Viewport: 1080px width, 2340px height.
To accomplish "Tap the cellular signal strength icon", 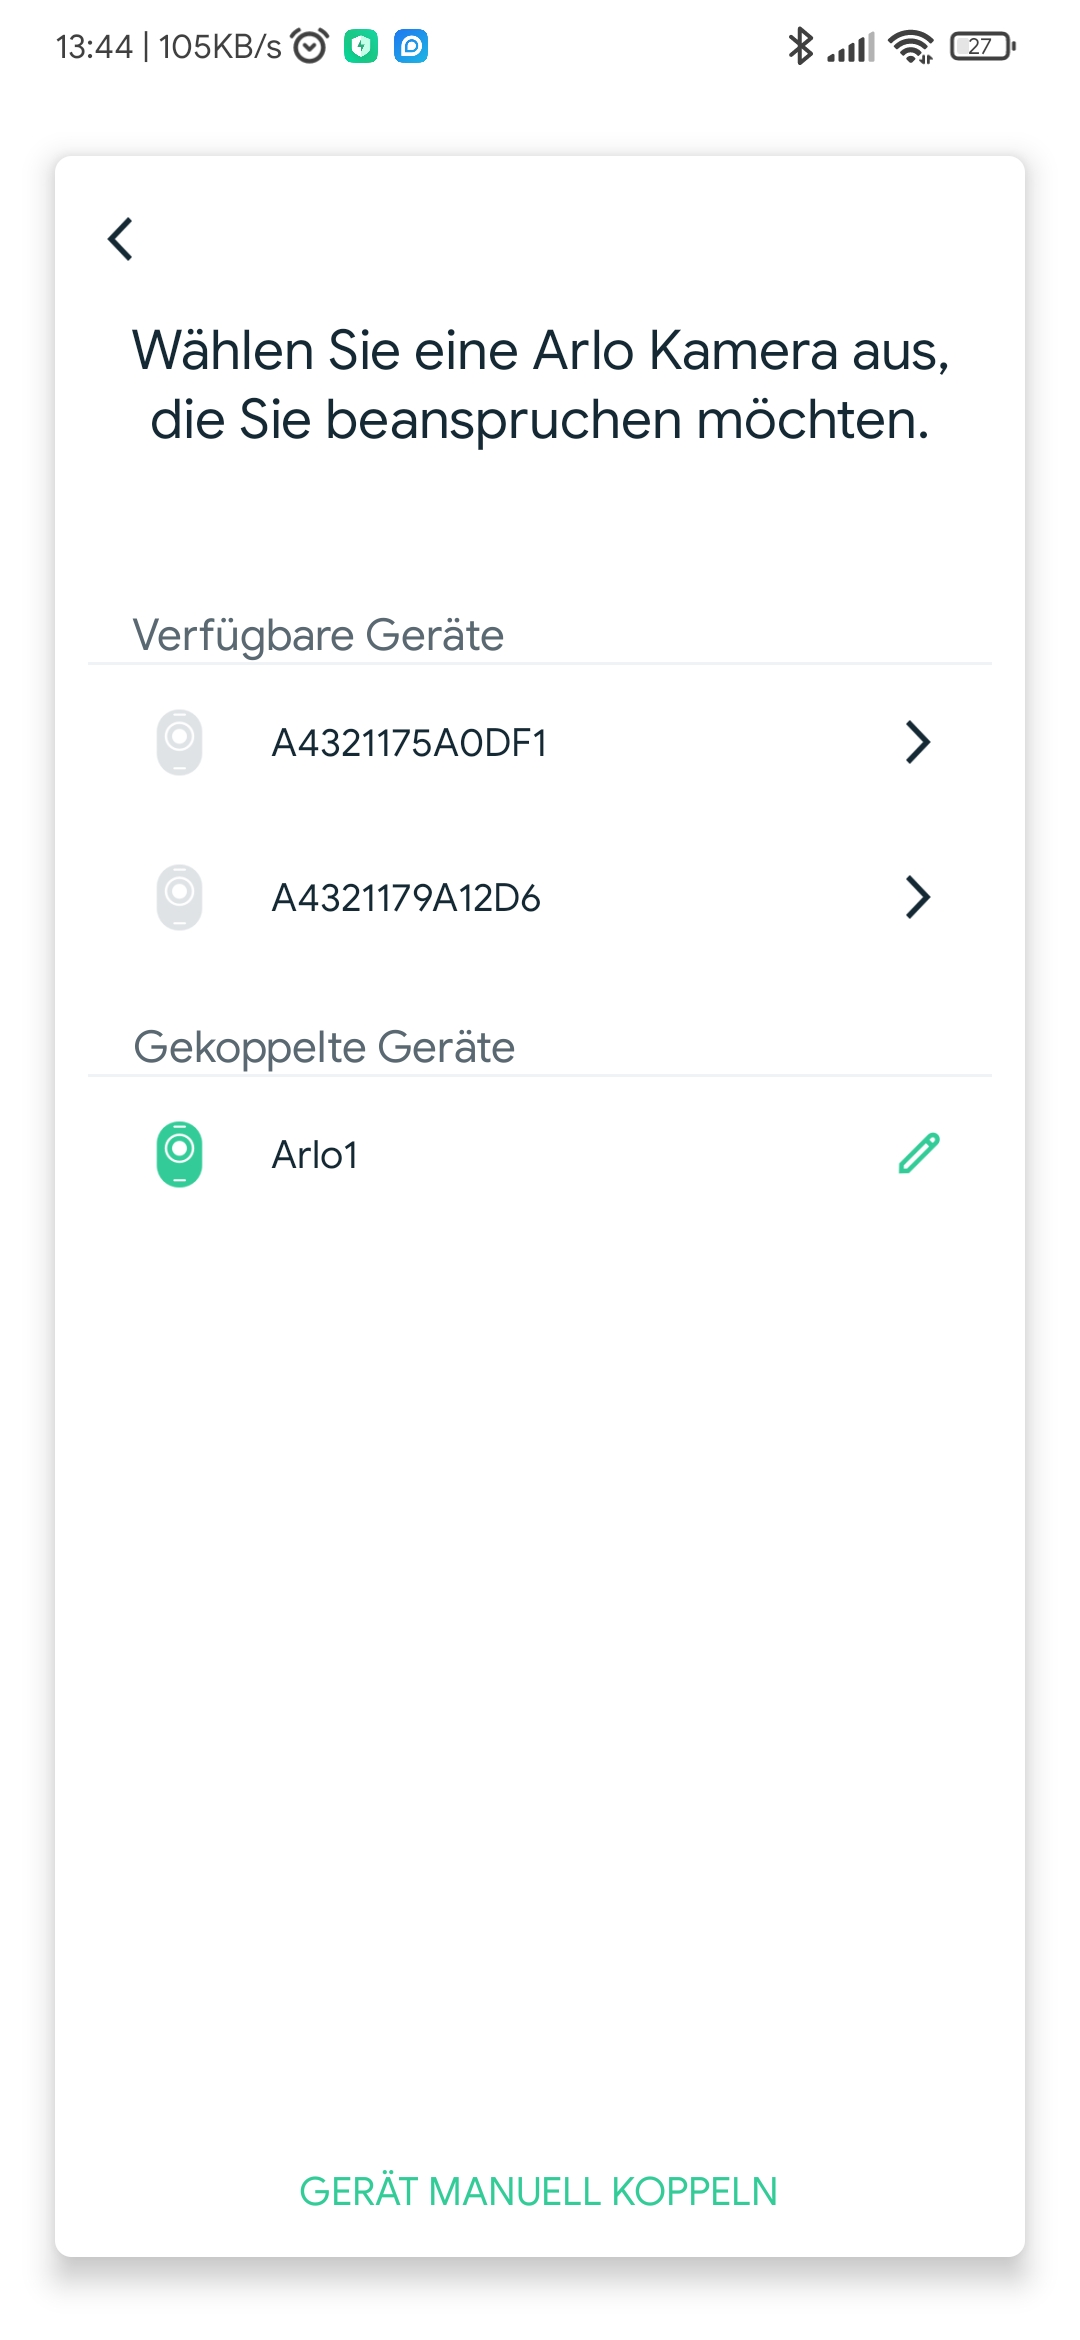I will (851, 47).
